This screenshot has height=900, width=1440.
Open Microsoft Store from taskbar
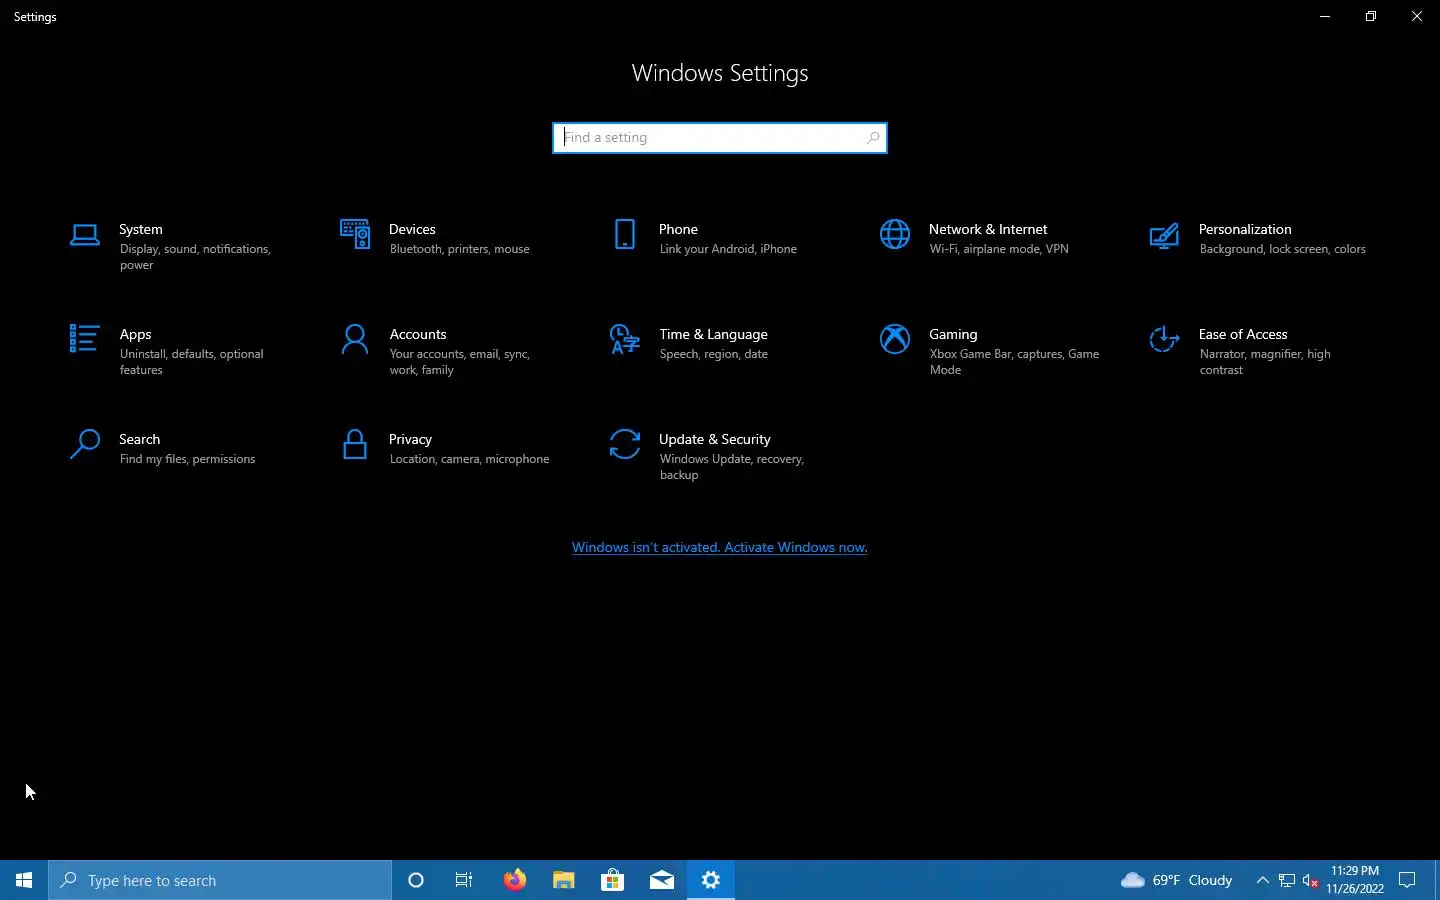coord(612,880)
